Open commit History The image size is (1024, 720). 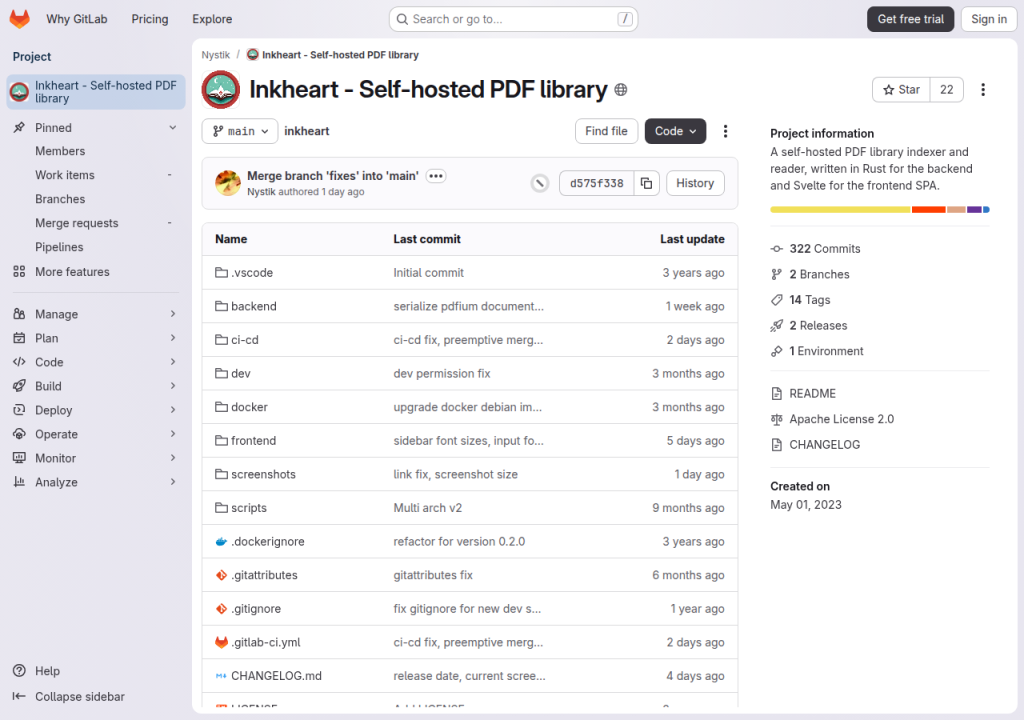point(695,184)
